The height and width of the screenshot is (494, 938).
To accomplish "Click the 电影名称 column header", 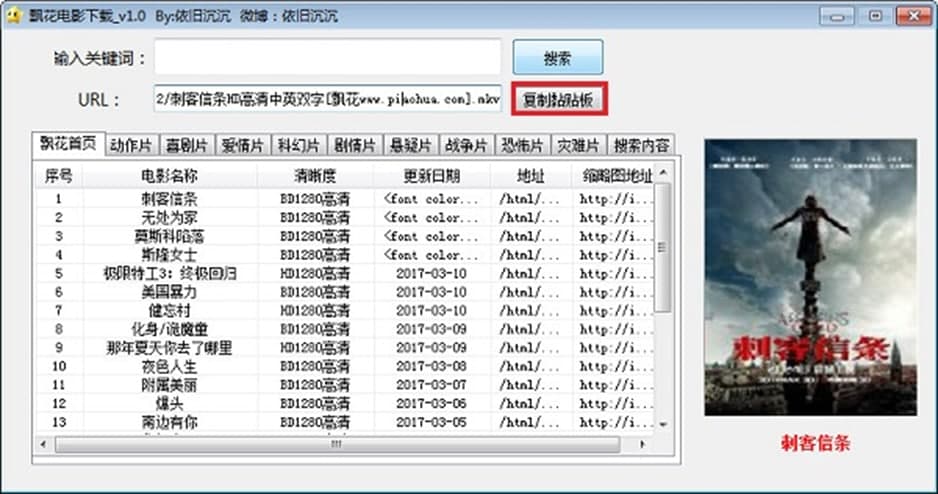I will click(169, 176).
